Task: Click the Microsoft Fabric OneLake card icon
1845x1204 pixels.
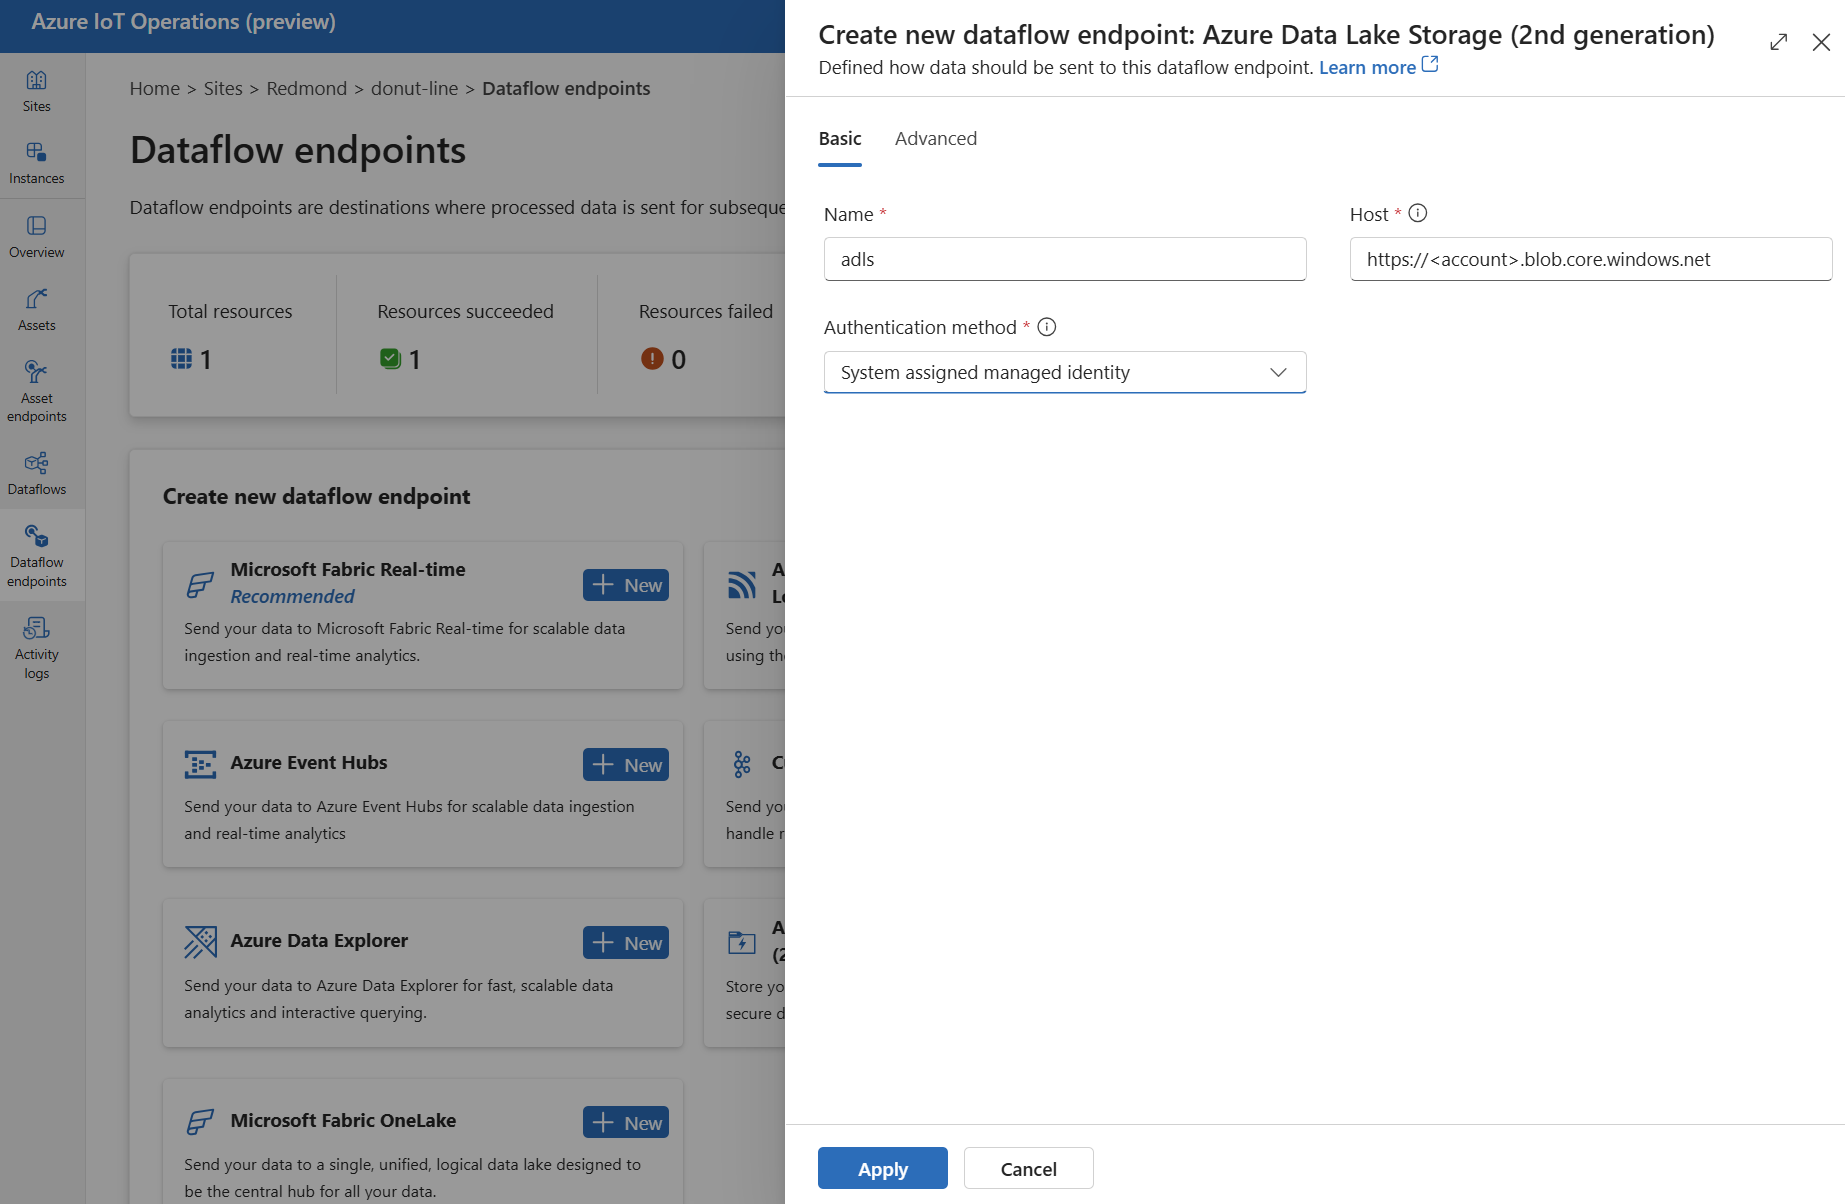Action: [200, 1122]
